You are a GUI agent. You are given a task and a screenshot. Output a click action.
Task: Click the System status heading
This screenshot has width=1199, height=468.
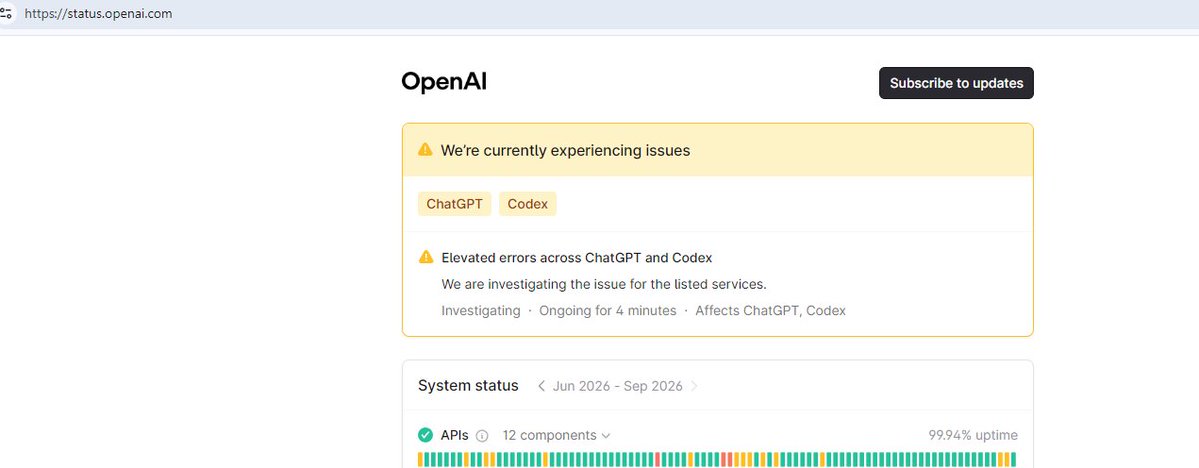click(x=468, y=385)
